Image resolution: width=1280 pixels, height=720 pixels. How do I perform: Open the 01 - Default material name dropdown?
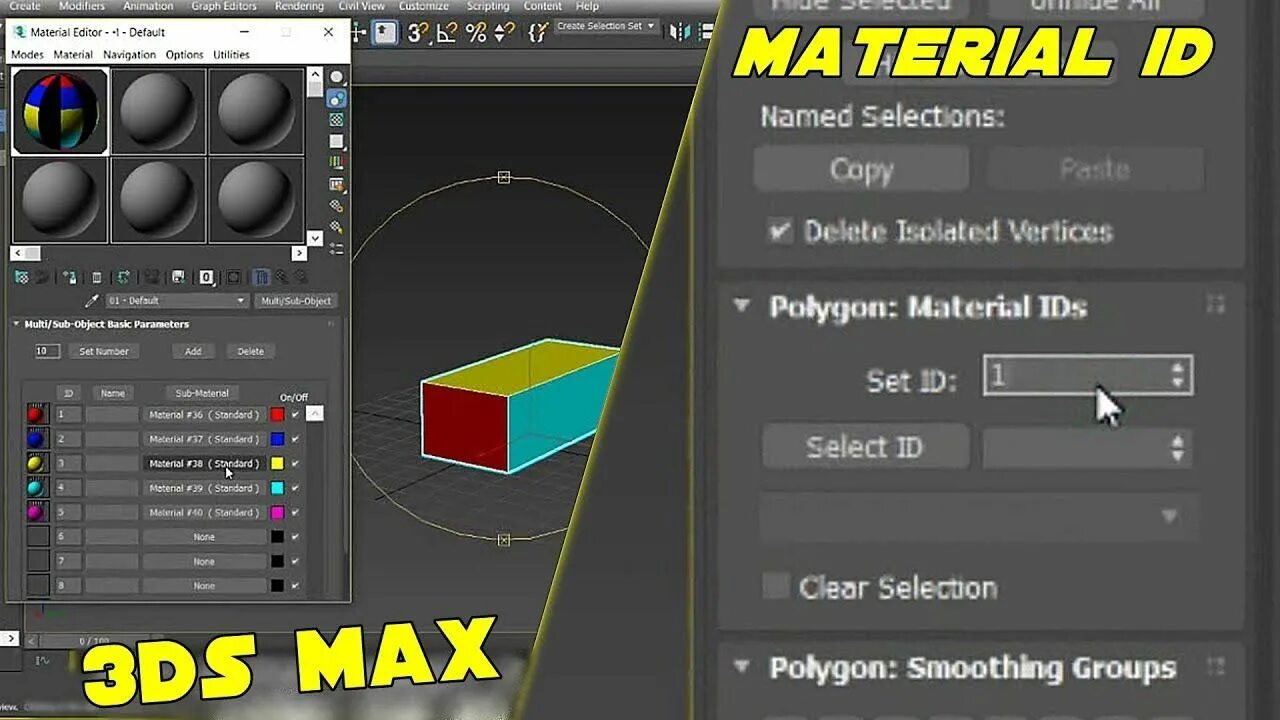[x=240, y=300]
